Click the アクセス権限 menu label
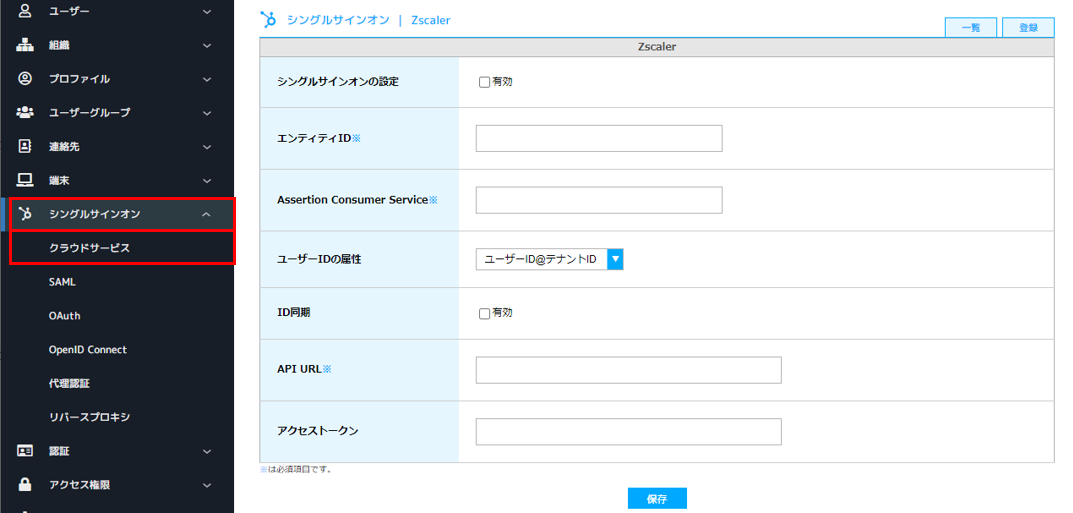This screenshot has height=513, width=1073. click(x=79, y=485)
